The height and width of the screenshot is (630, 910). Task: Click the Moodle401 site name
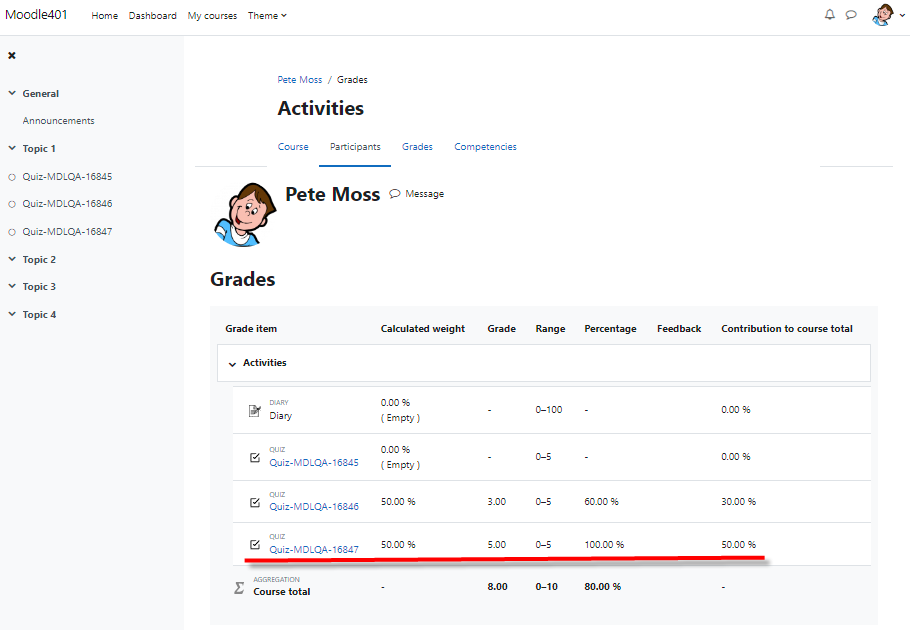[36, 15]
